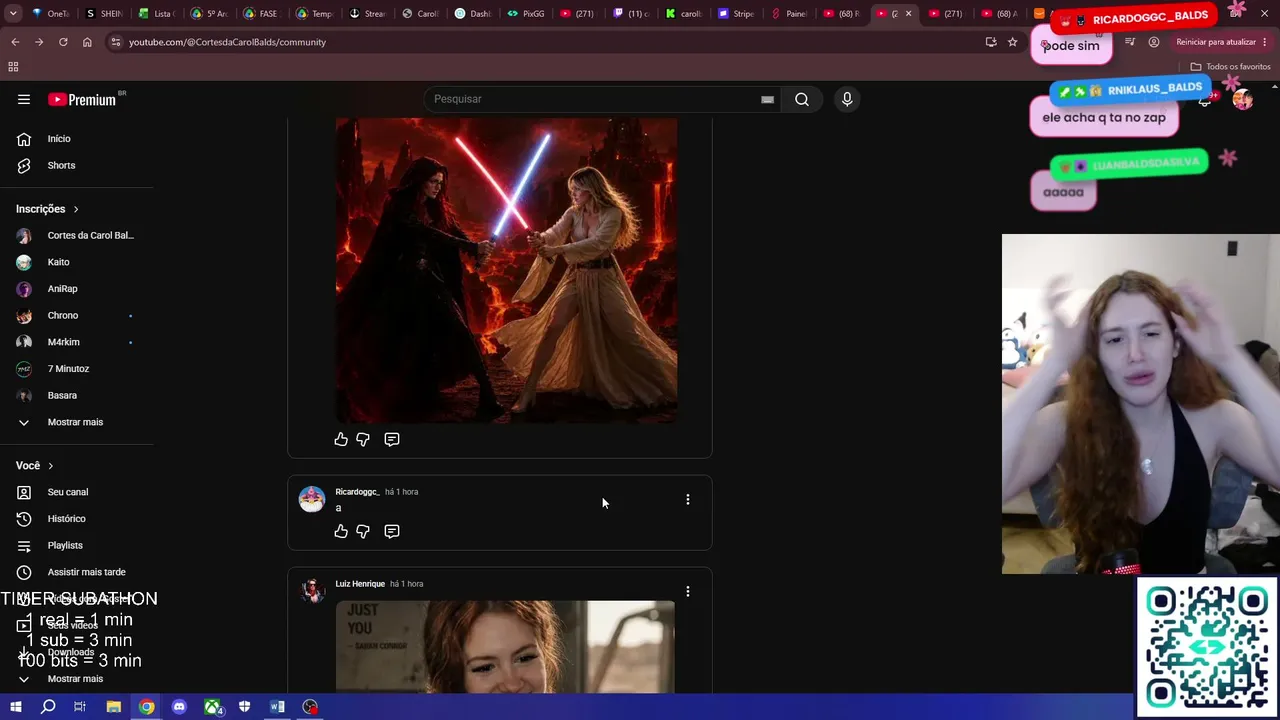1280x720 pixels.
Task: Switch to the SHEIN browser tab
Action: [x=104, y=14]
